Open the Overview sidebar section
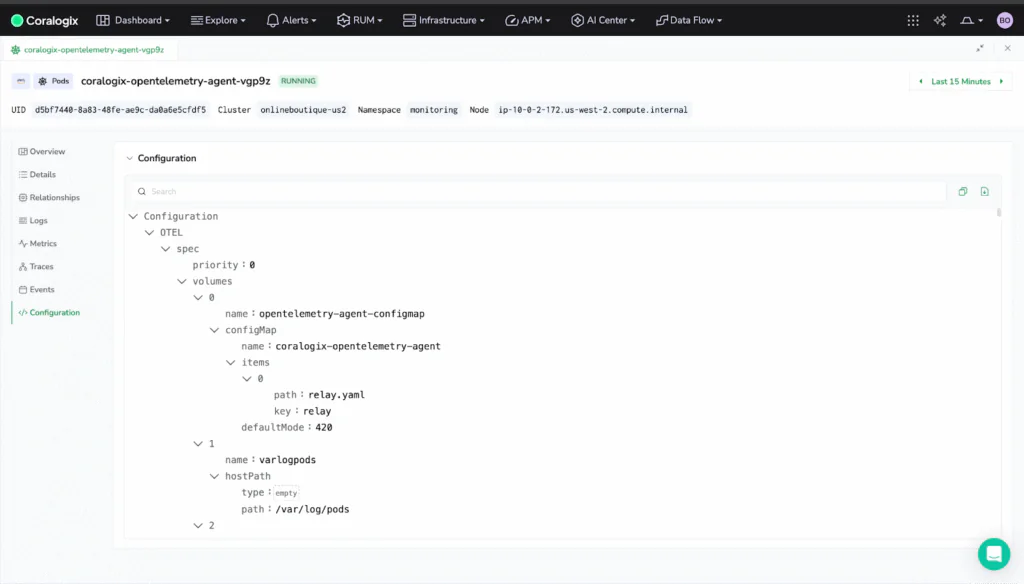This screenshot has height=584, width=1024. tap(42, 152)
